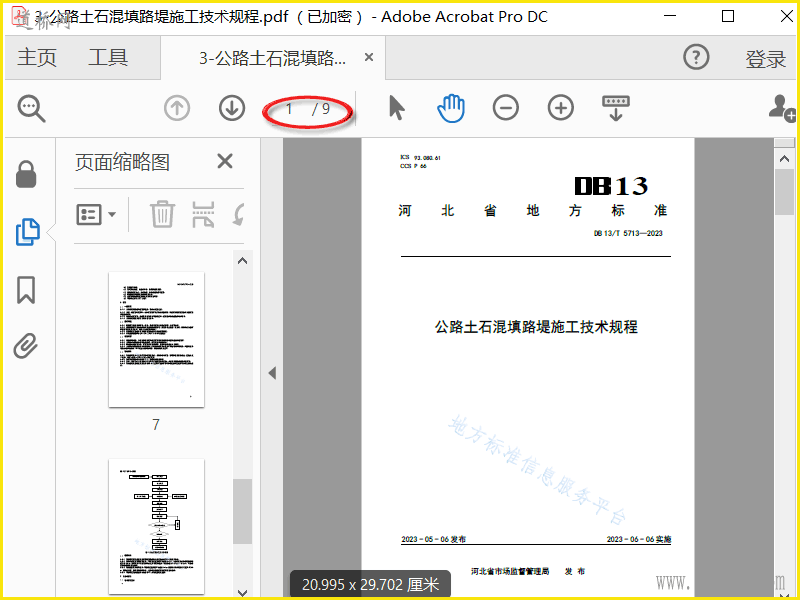Open the search/find text tool
The height and width of the screenshot is (600, 800).
pyautogui.click(x=31, y=108)
